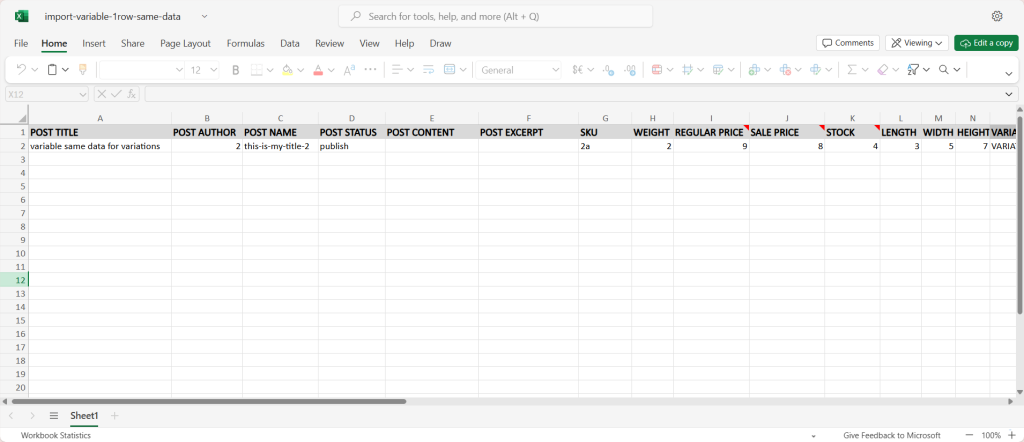1024x442 pixels.
Task: Click the Fill Color bucket icon
Action: point(287,70)
